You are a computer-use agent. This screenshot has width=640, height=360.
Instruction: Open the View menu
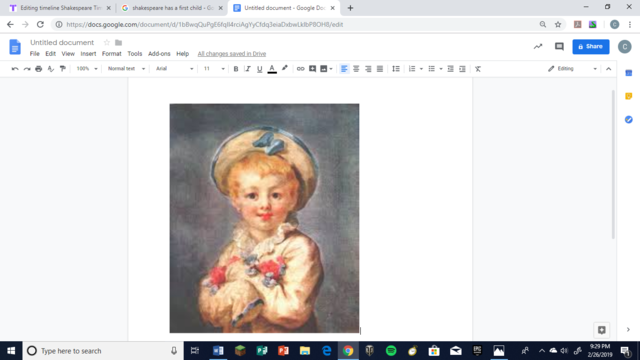pos(68,53)
